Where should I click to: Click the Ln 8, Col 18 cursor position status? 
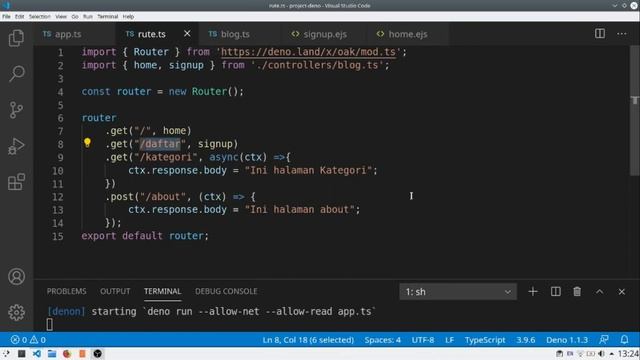pos(308,340)
